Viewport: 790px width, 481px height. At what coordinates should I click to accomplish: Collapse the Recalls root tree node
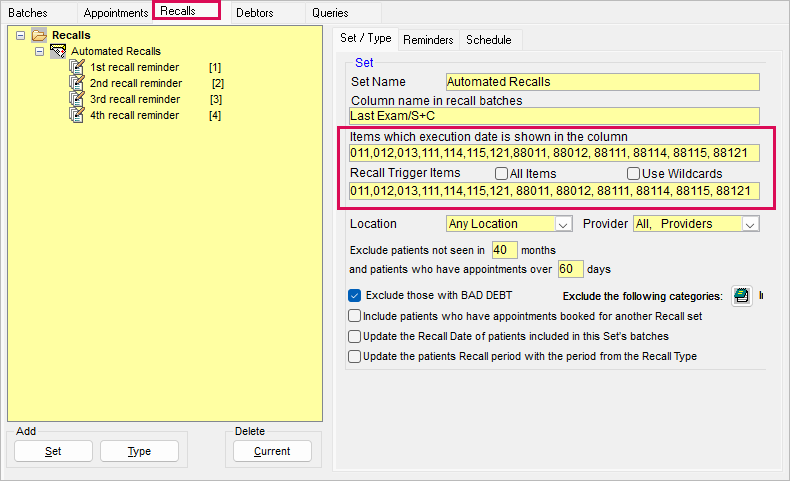[x=21, y=35]
